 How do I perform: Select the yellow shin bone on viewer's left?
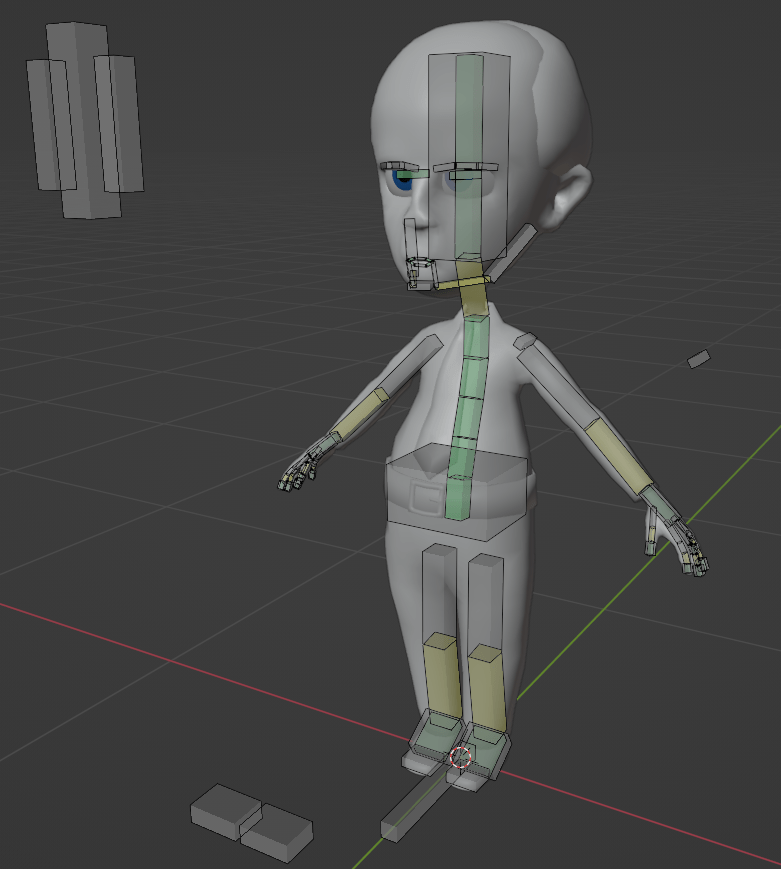[x=439, y=673]
